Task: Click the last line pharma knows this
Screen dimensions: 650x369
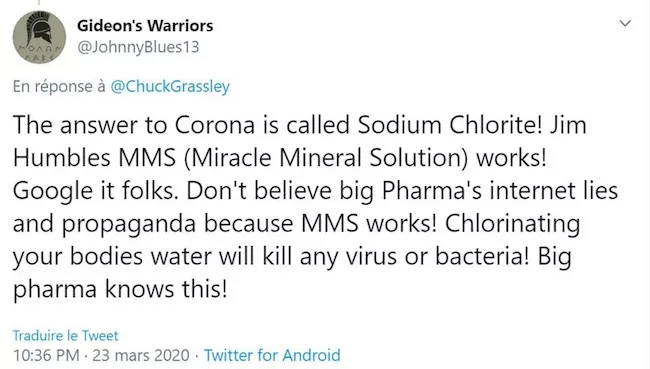Action: coord(120,289)
